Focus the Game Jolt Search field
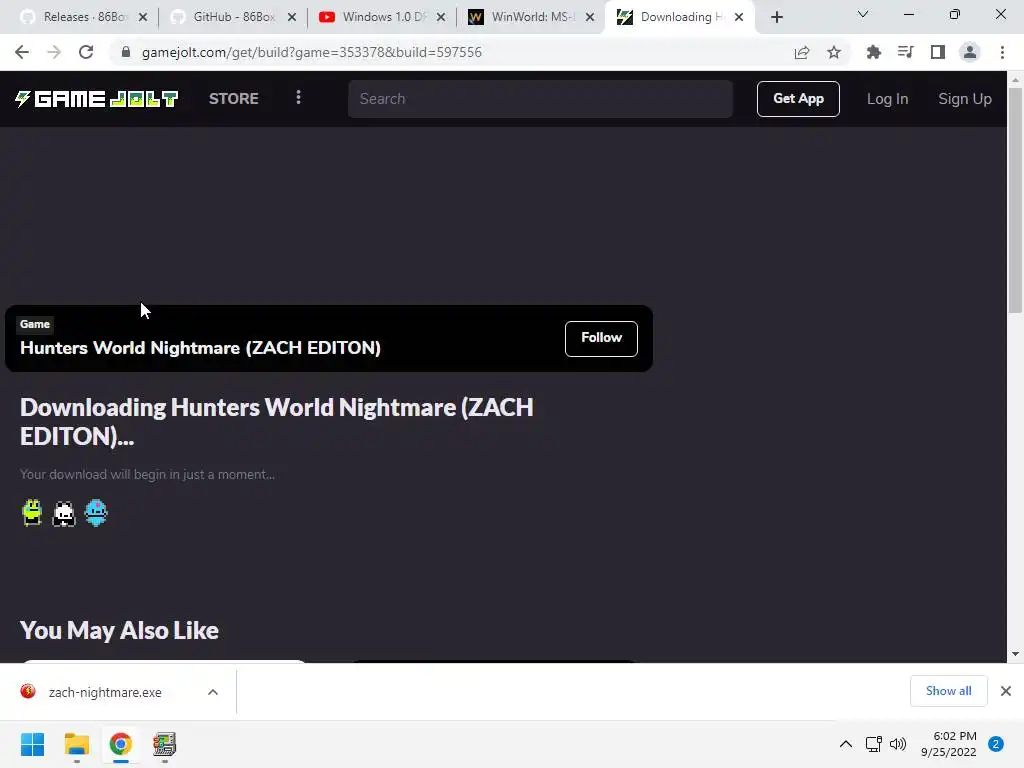Screen dimensions: 1024x768 point(540,99)
